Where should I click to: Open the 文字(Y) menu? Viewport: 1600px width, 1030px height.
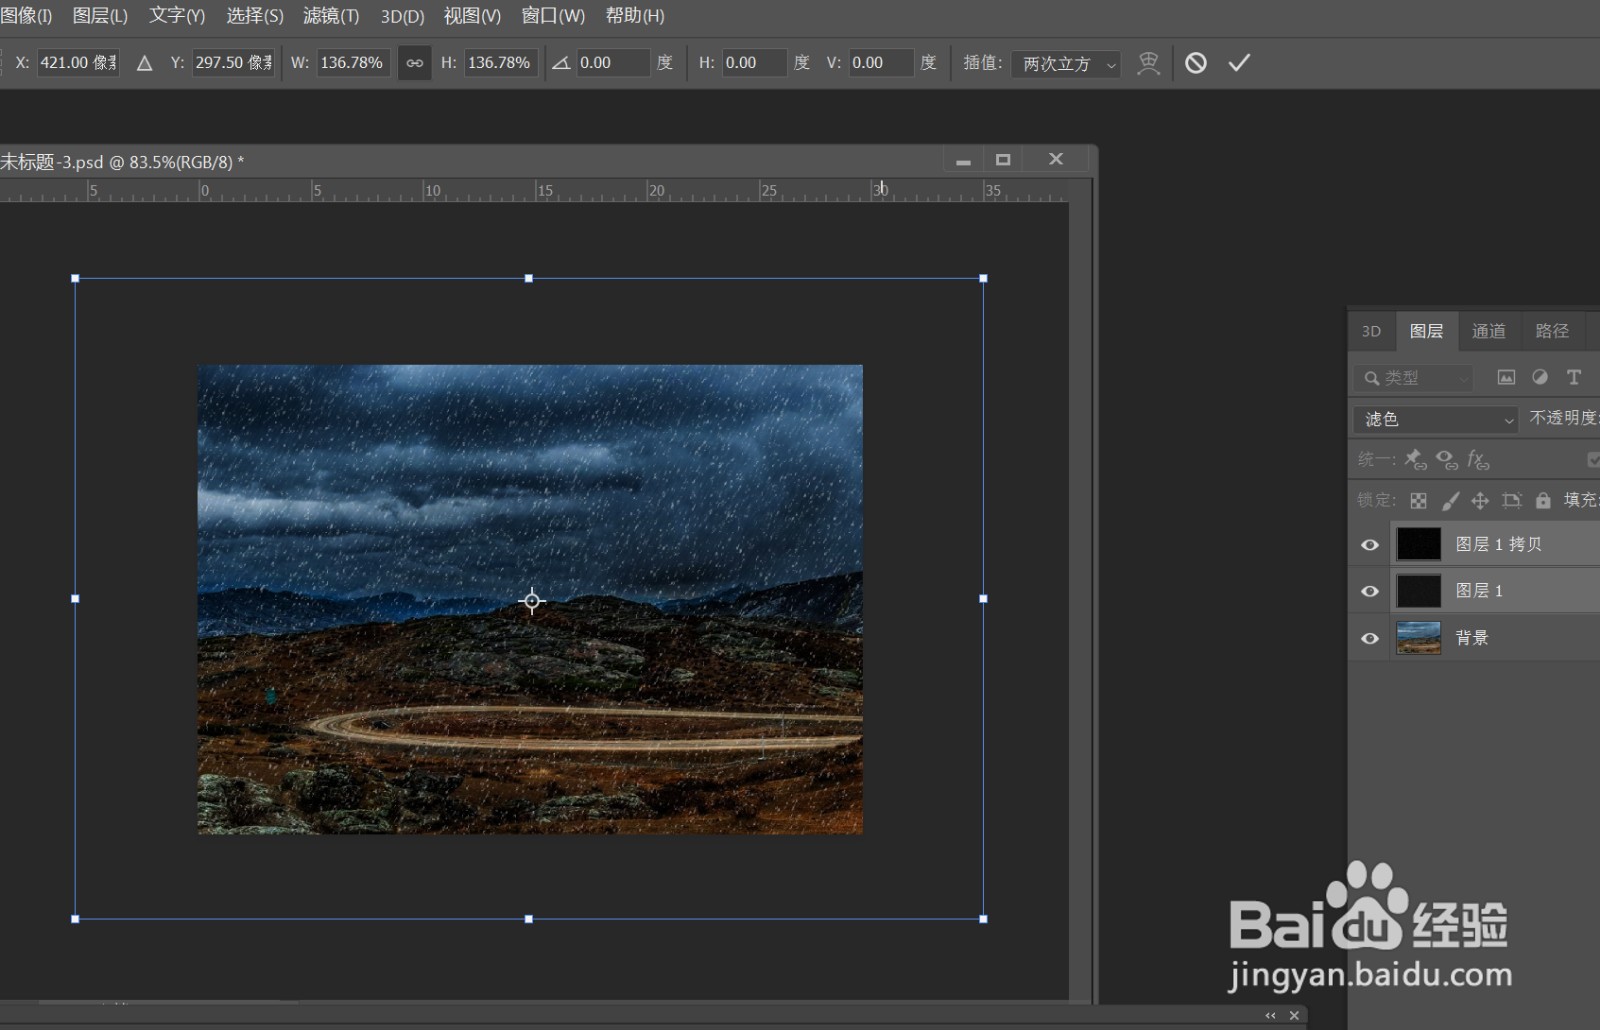click(x=177, y=16)
